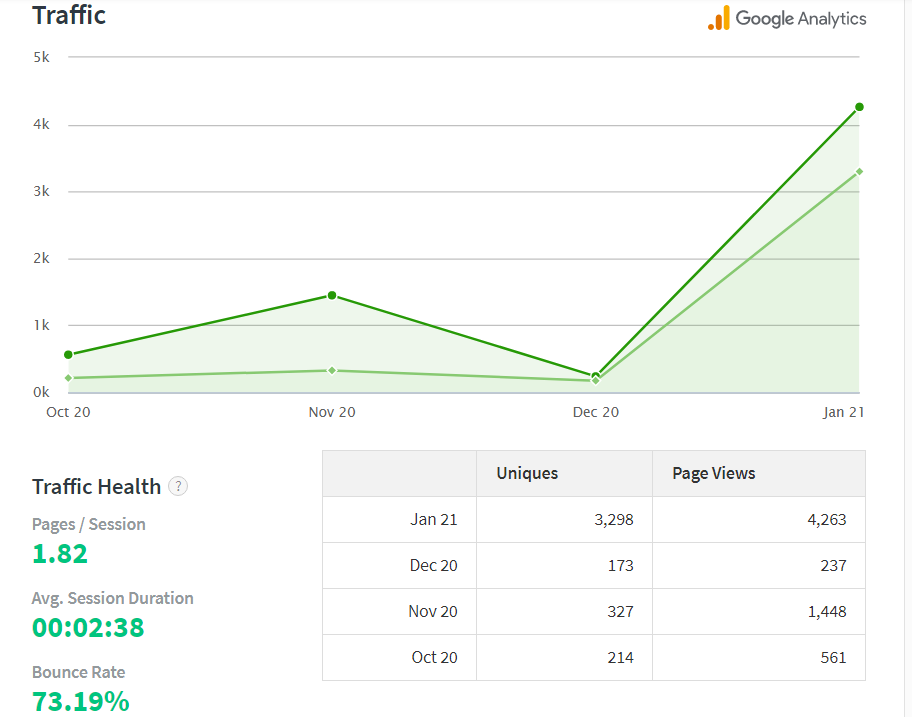Click the Nov 20 uniques data point
Viewport: 912px width, 717px height.
point(332,371)
